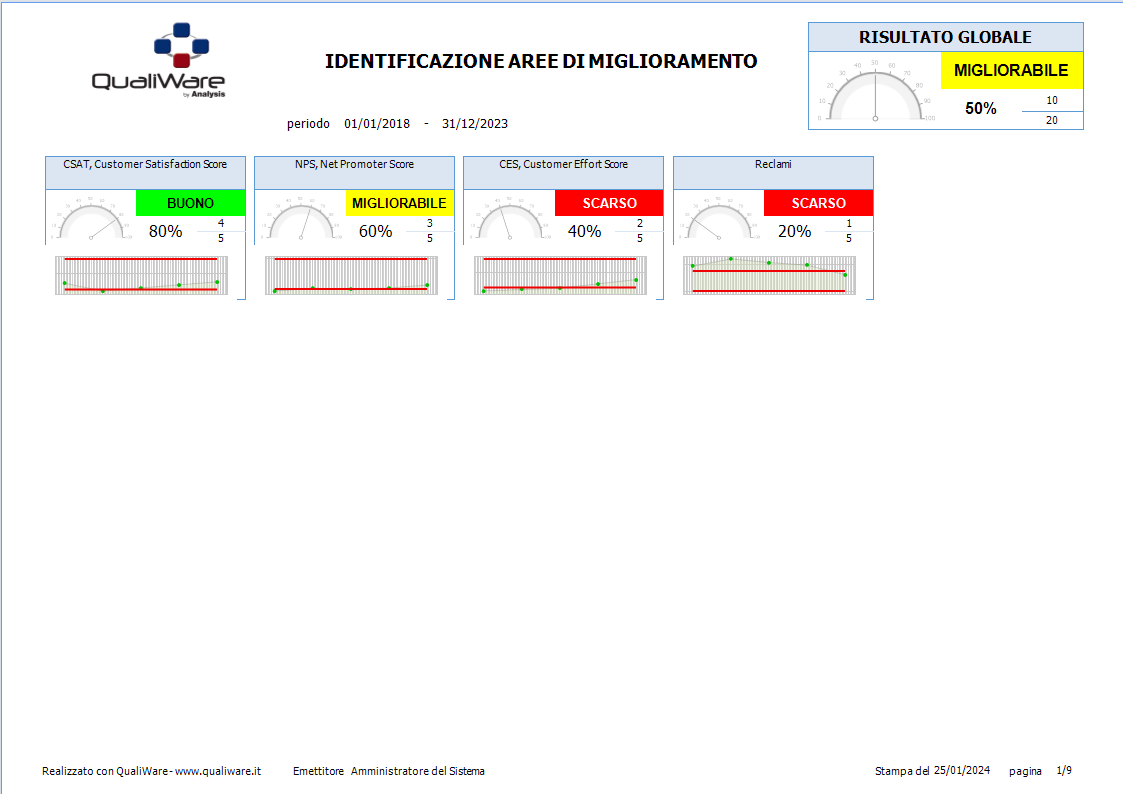Click the global MIGLIORABILE result badge

click(1011, 71)
